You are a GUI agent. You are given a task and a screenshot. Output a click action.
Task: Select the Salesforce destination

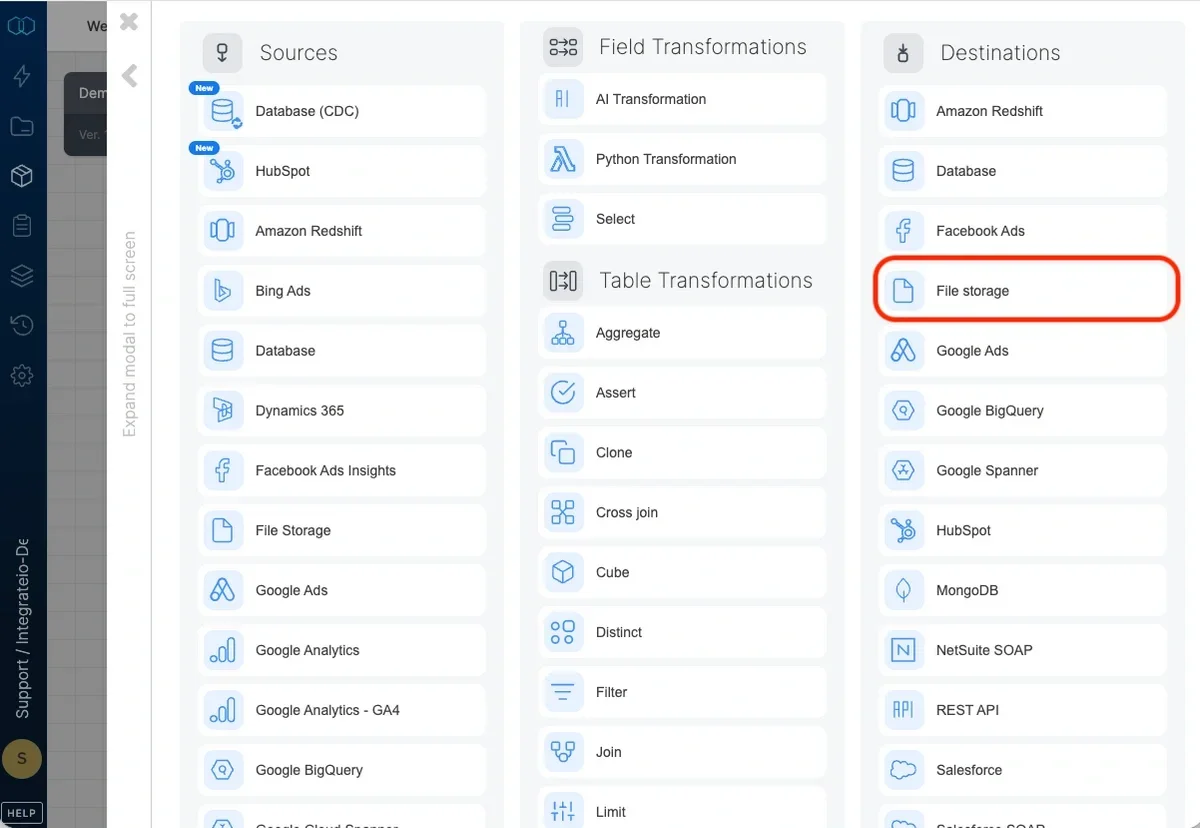click(1023, 771)
